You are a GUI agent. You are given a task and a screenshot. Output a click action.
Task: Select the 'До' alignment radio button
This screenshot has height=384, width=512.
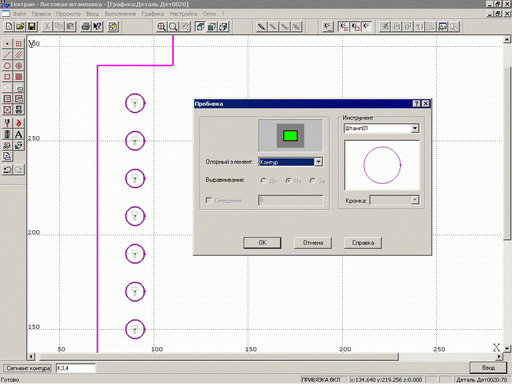tap(264, 180)
